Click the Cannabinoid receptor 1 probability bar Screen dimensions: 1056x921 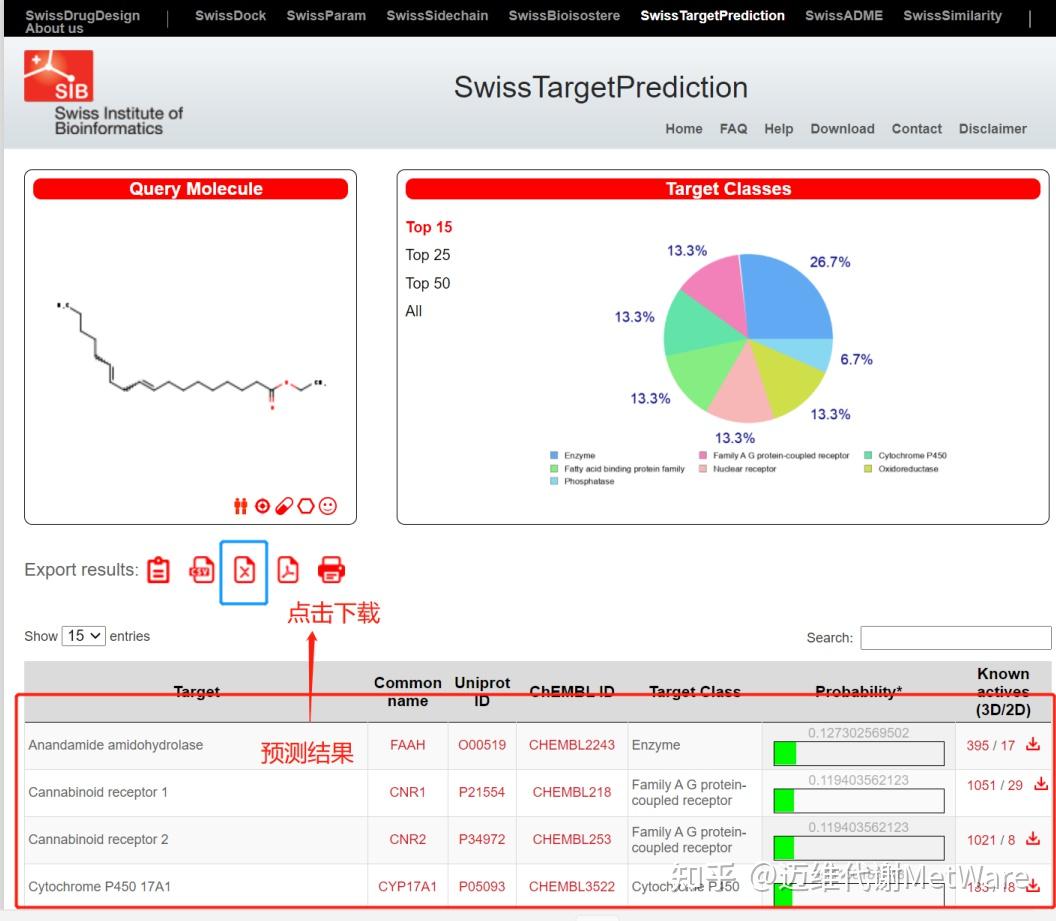(859, 800)
